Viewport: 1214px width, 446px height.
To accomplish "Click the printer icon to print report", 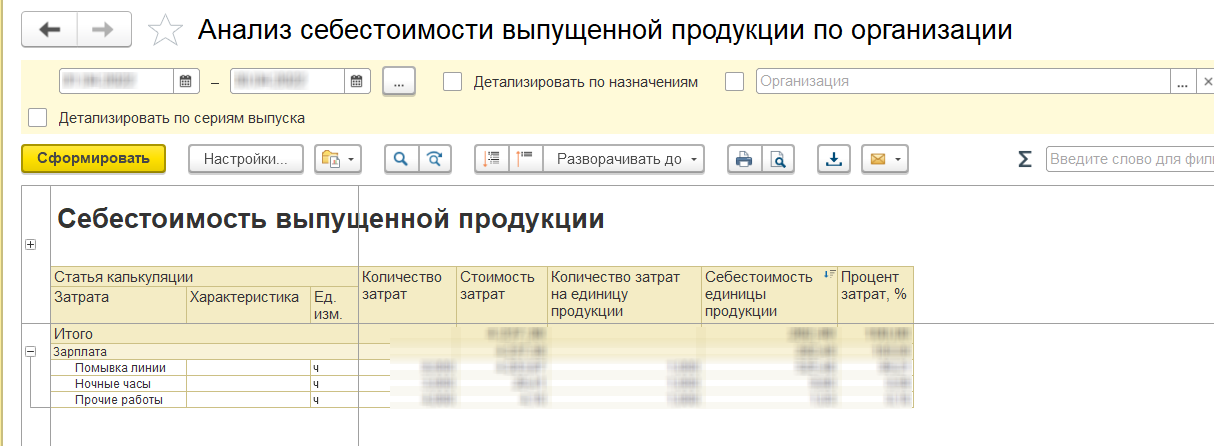I will (743, 159).
